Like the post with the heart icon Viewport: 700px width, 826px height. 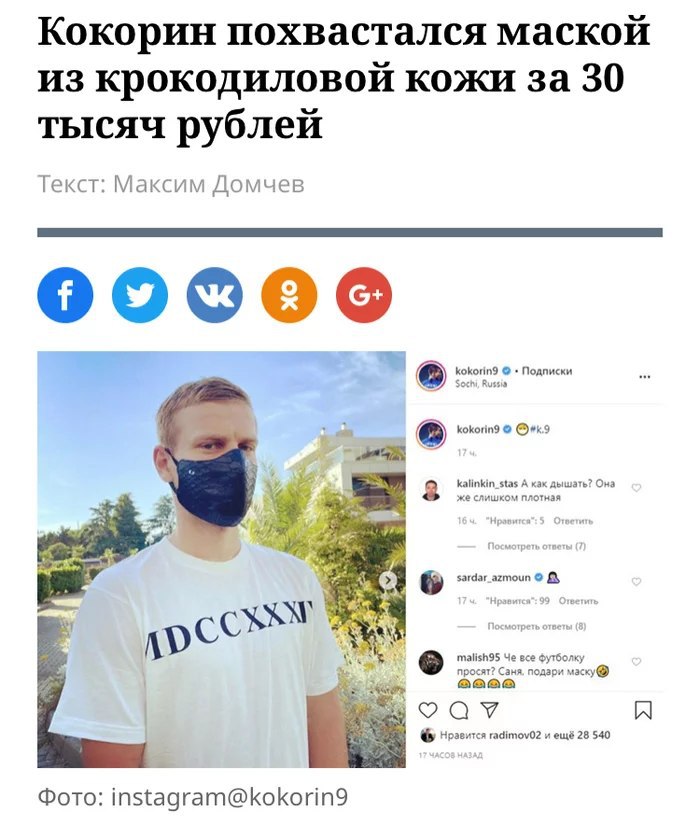click(428, 711)
